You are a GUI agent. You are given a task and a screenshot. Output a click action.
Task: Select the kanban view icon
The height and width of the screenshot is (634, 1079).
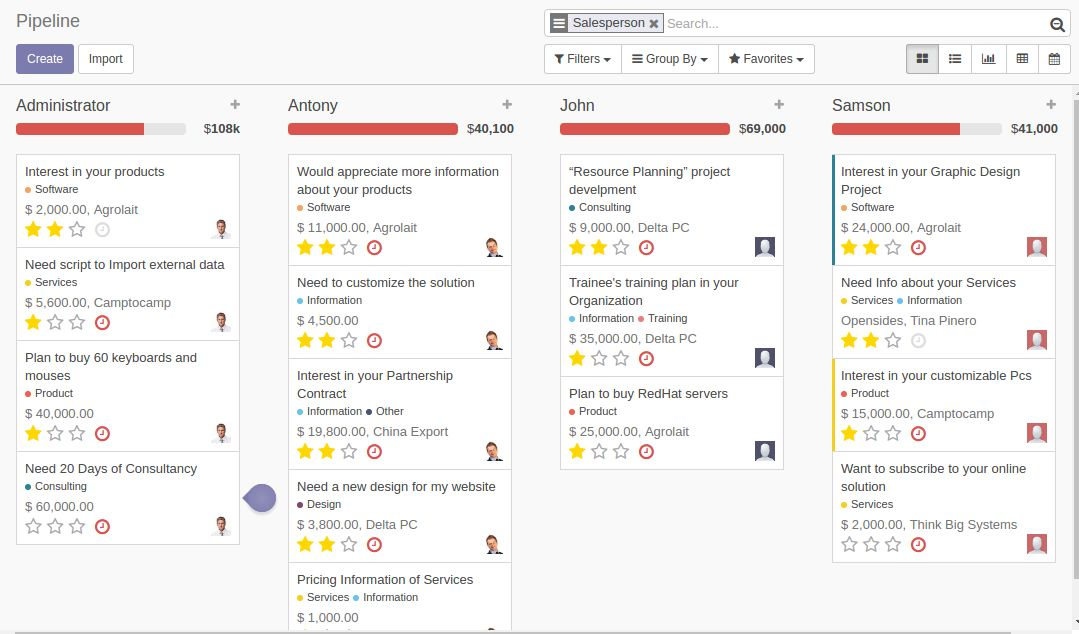[x=920, y=58]
